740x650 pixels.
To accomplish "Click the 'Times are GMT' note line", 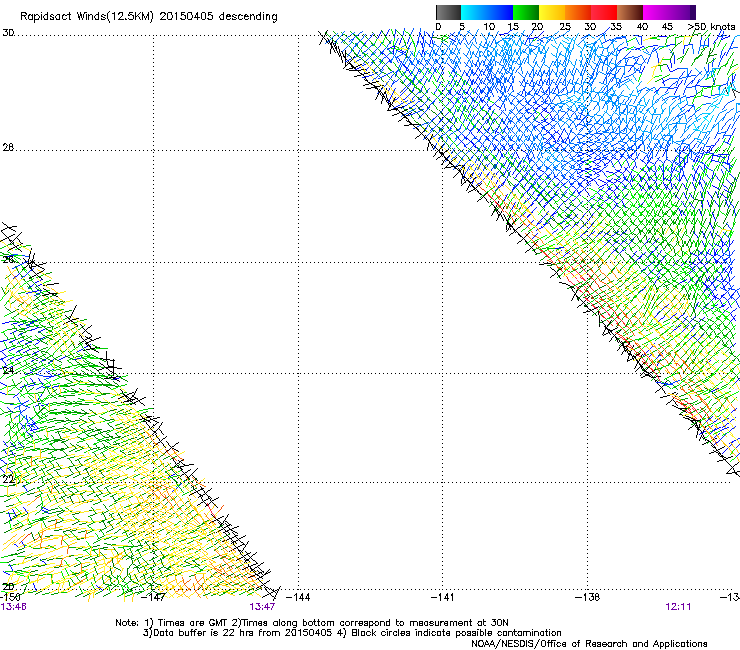I will click(x=312, y=623).
